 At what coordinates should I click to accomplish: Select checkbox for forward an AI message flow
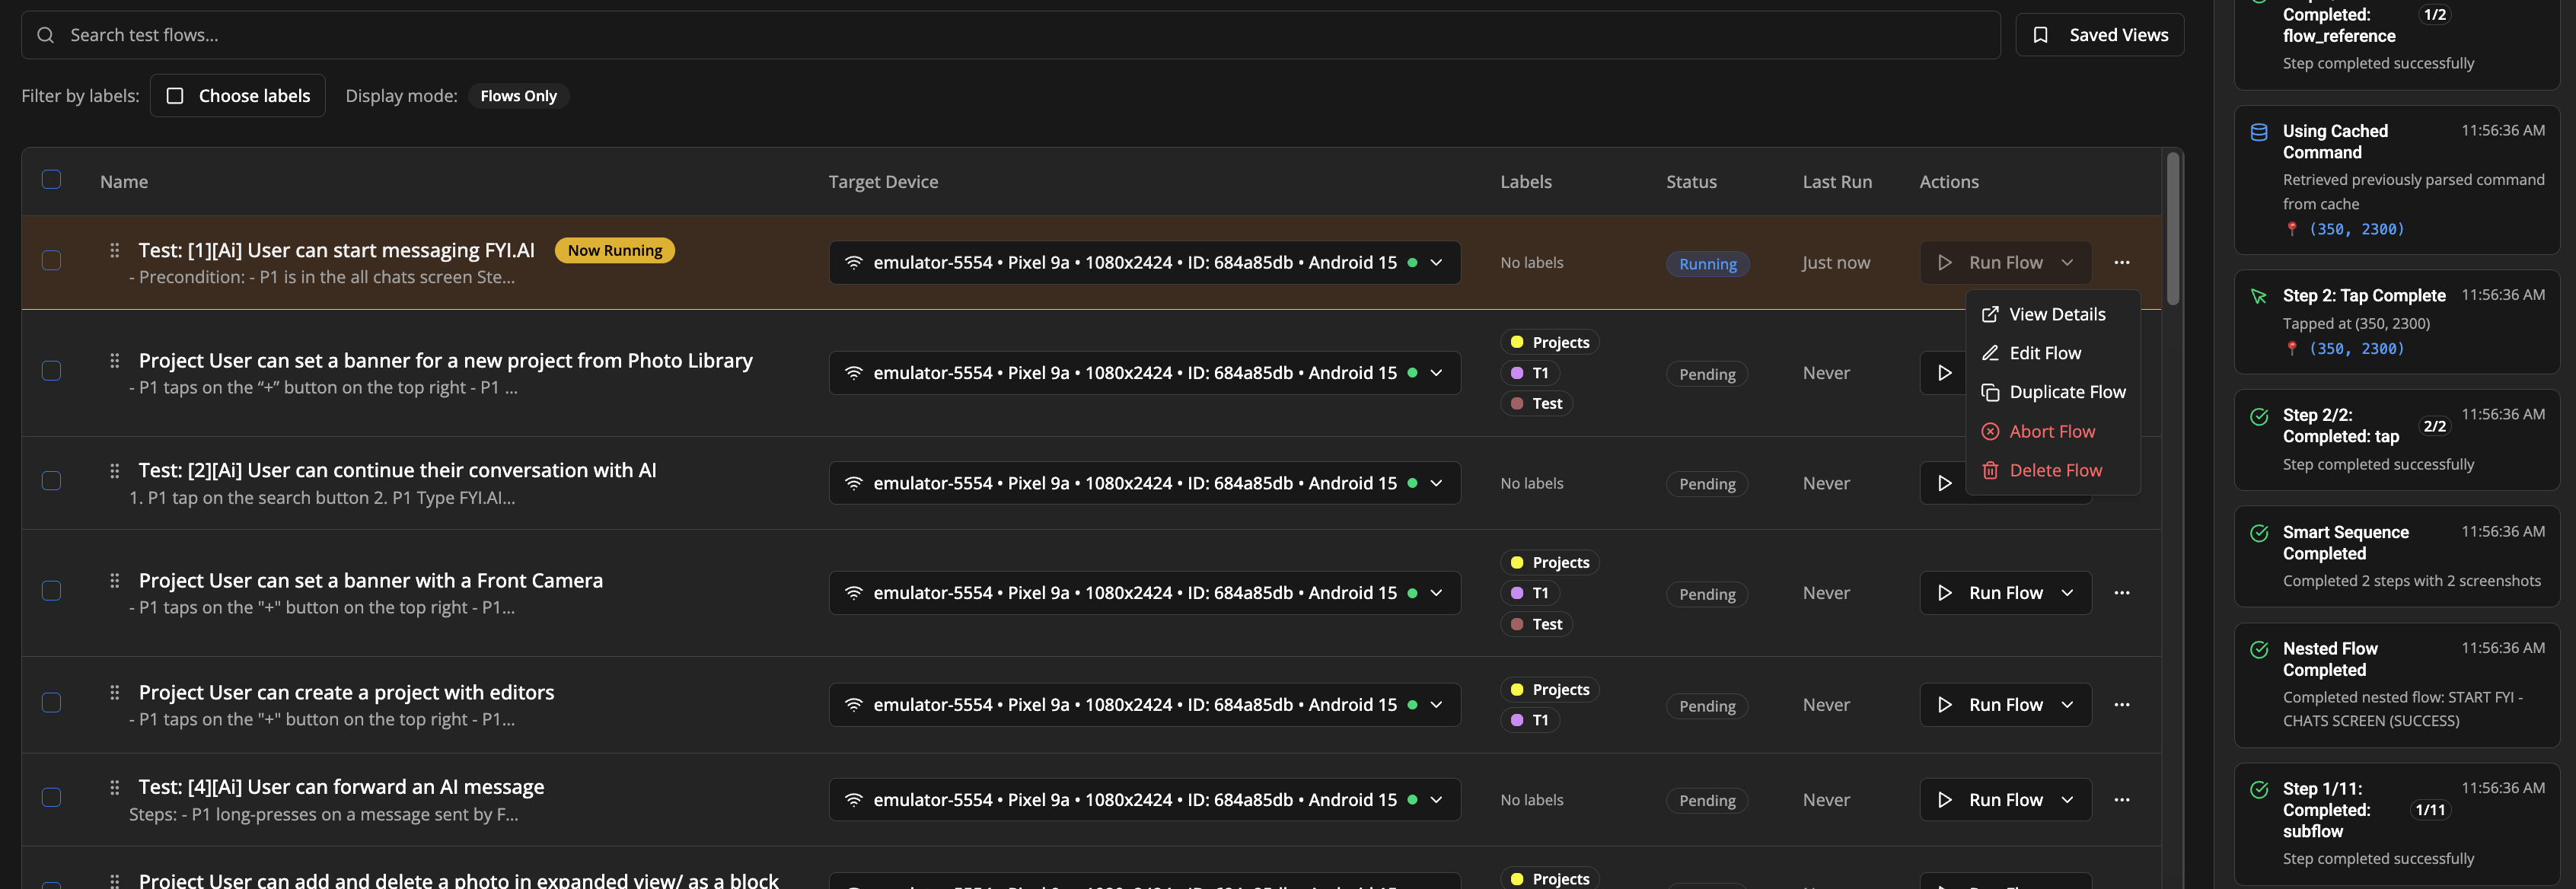click(x=51, y=797)
